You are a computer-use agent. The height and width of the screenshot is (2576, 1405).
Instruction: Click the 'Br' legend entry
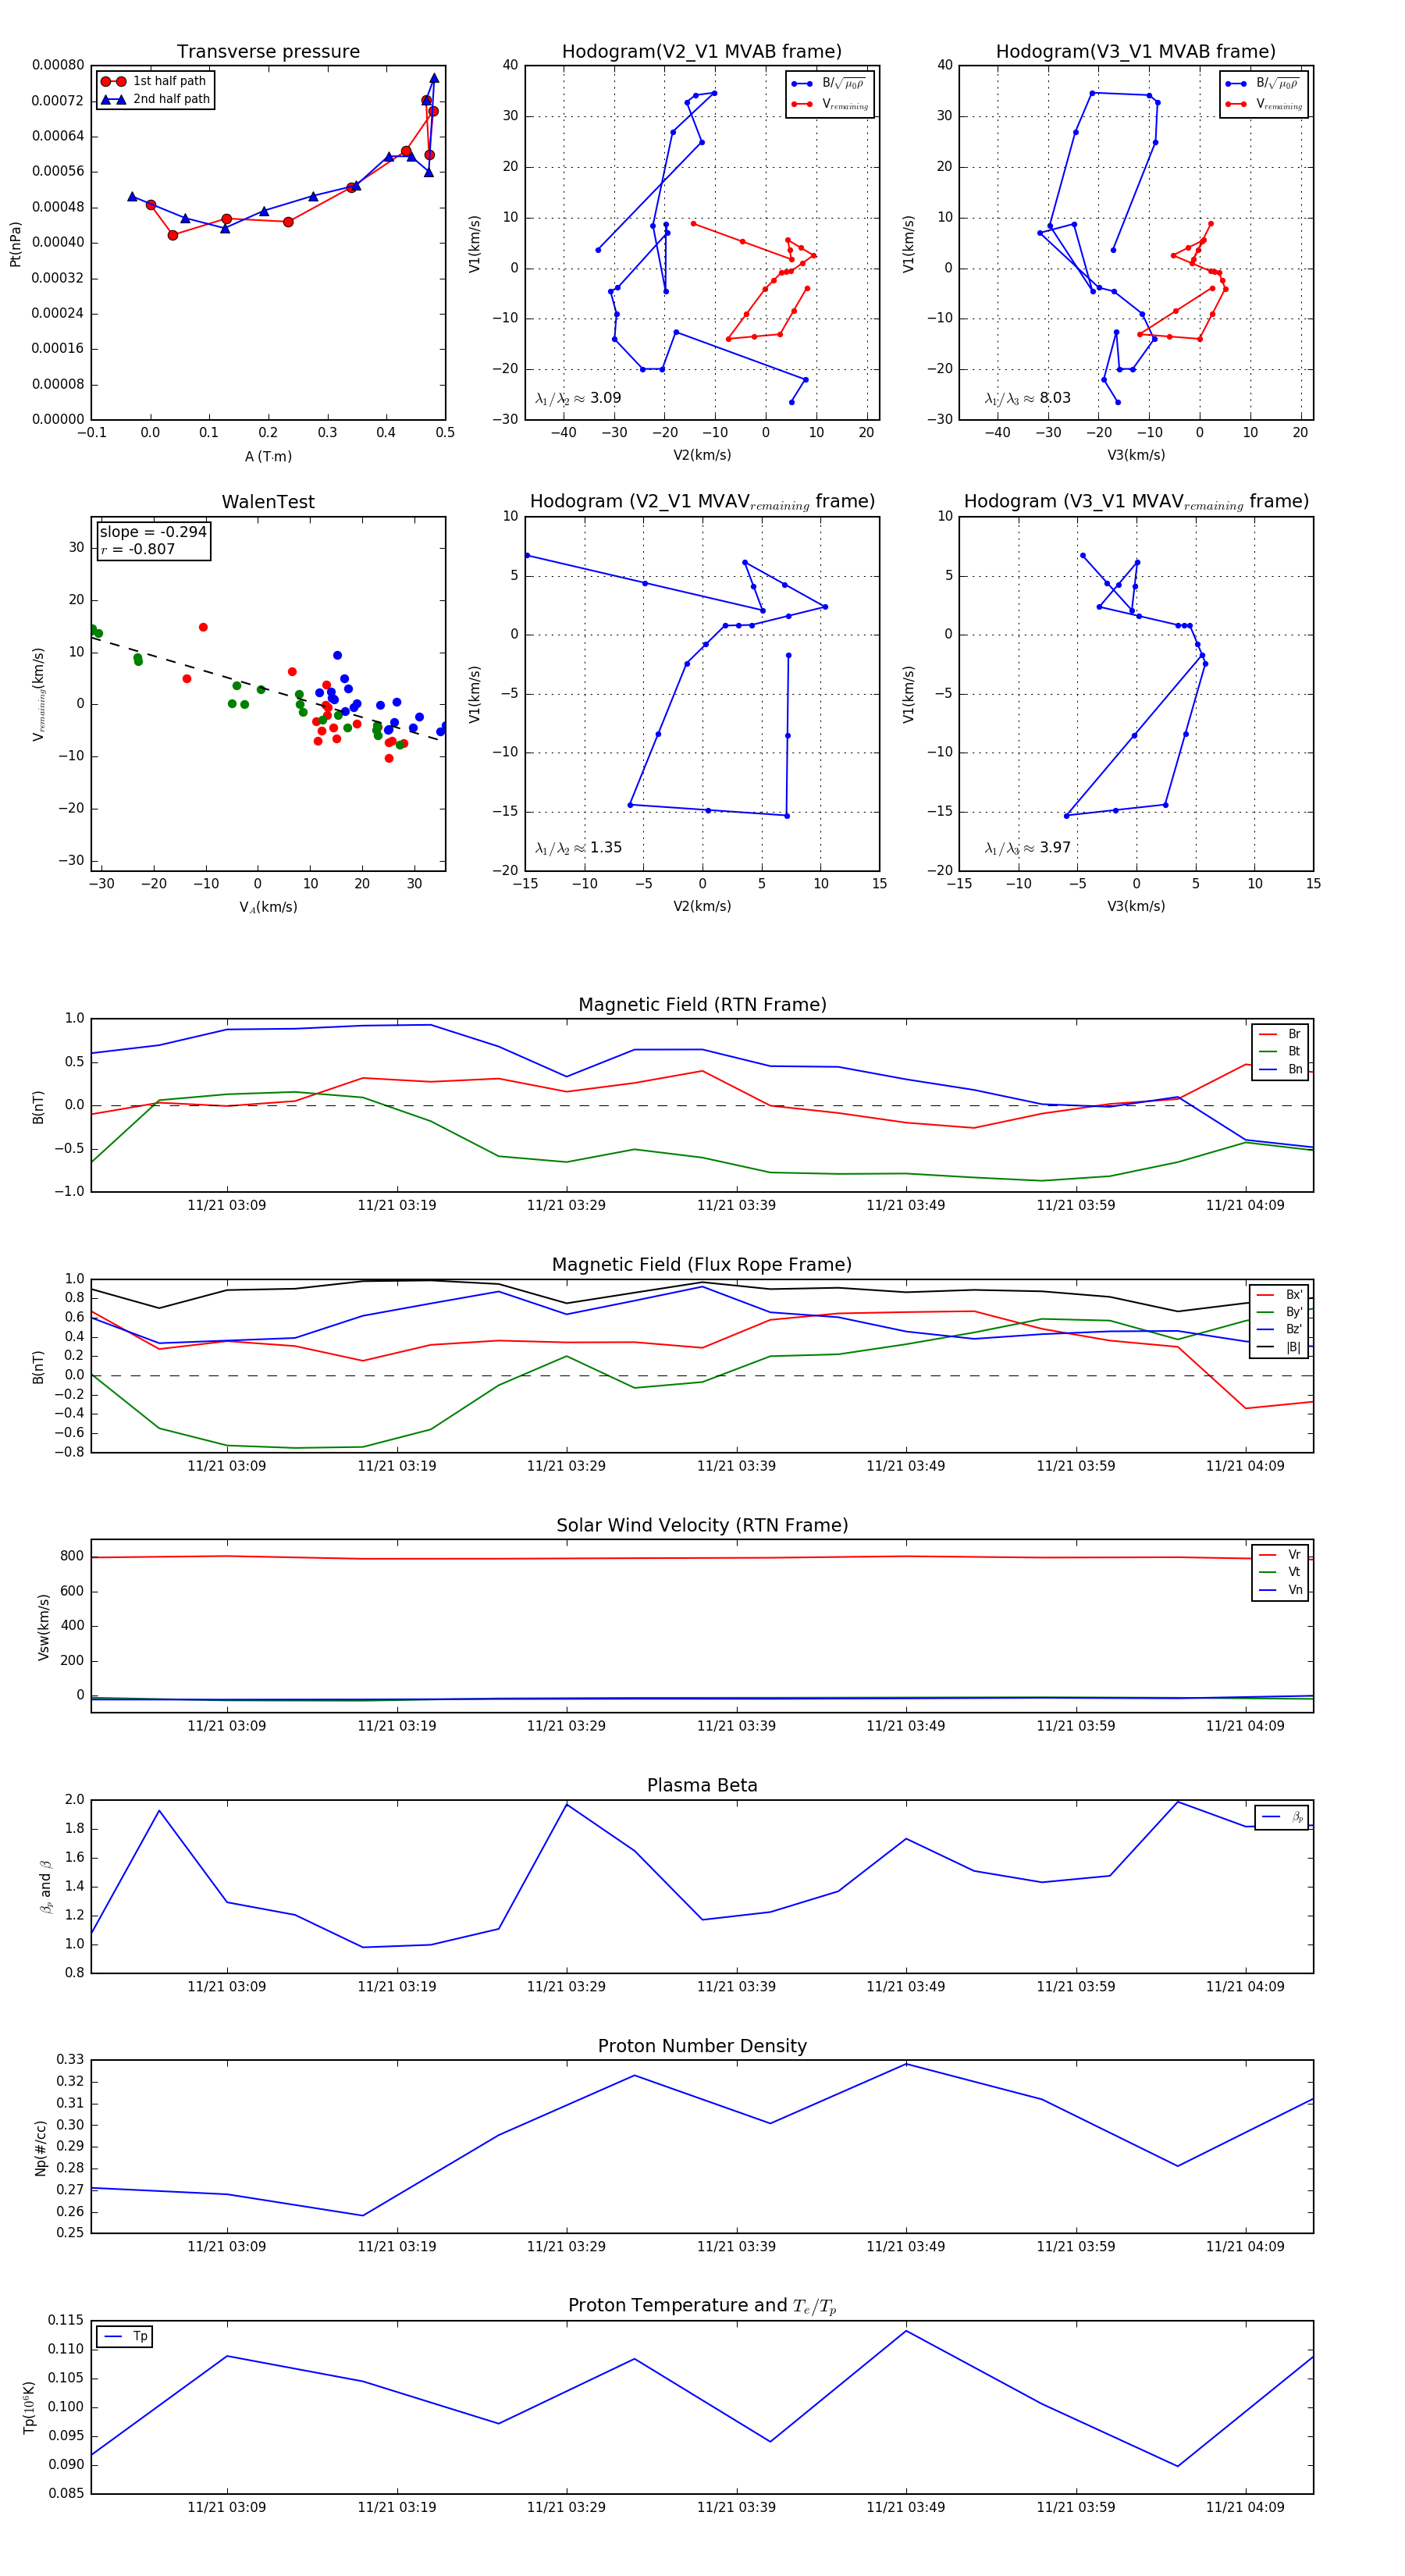1280,1034
